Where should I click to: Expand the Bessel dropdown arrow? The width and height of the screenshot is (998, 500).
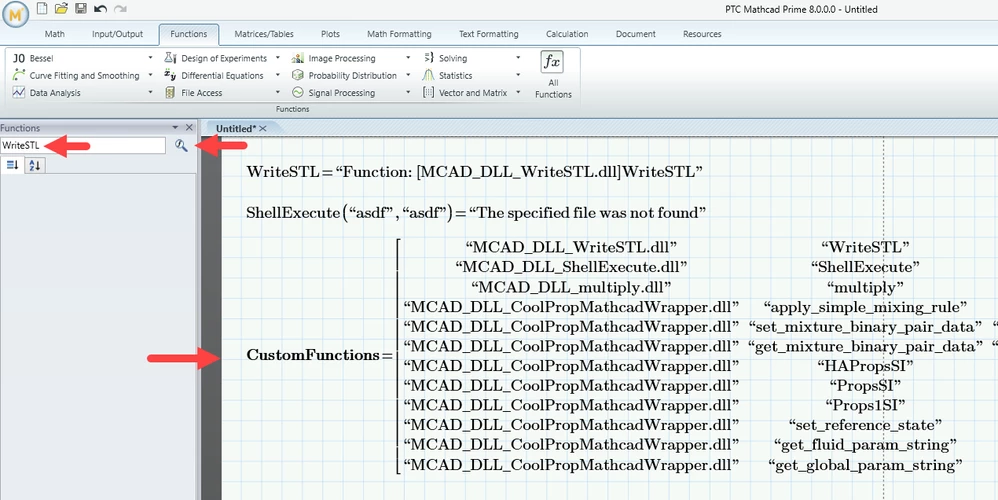[150, 58]
